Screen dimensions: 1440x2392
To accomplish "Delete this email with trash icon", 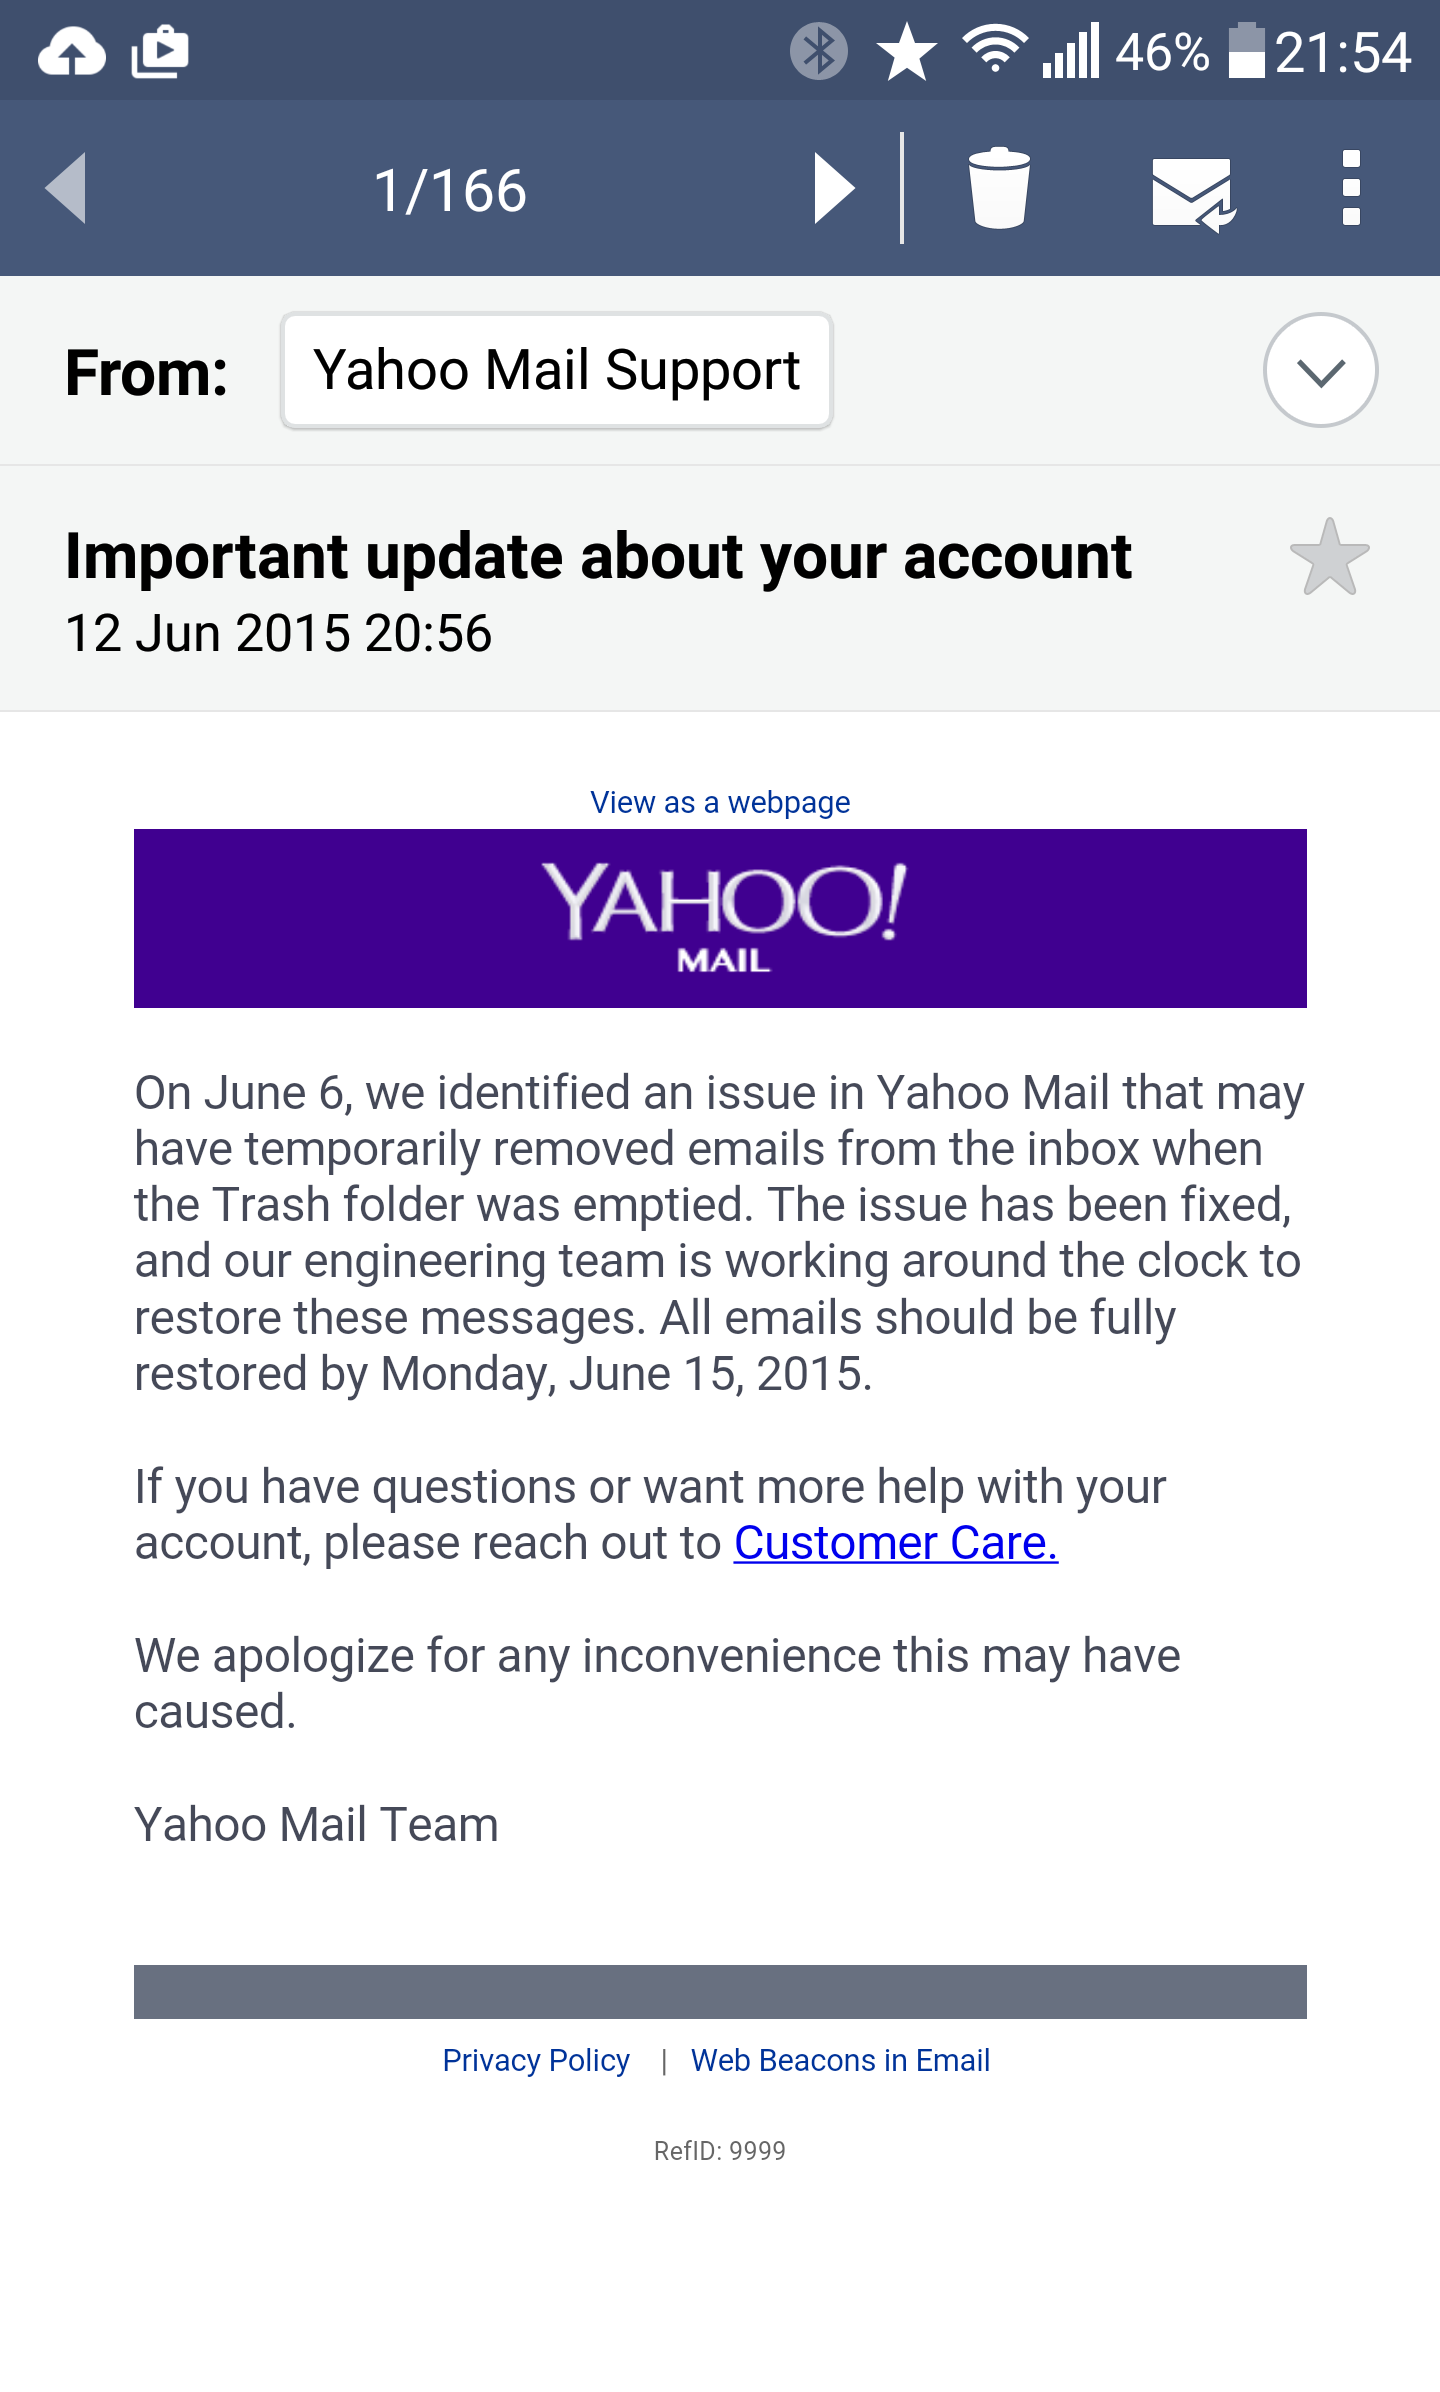I will [x=999, y=188].
